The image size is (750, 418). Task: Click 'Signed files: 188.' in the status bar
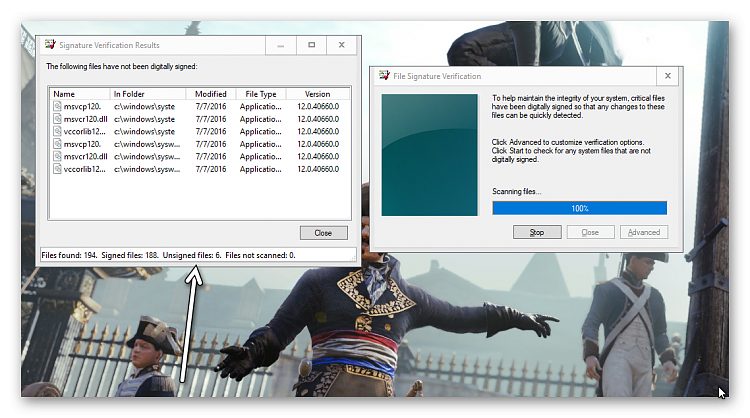tap(130, 255)
